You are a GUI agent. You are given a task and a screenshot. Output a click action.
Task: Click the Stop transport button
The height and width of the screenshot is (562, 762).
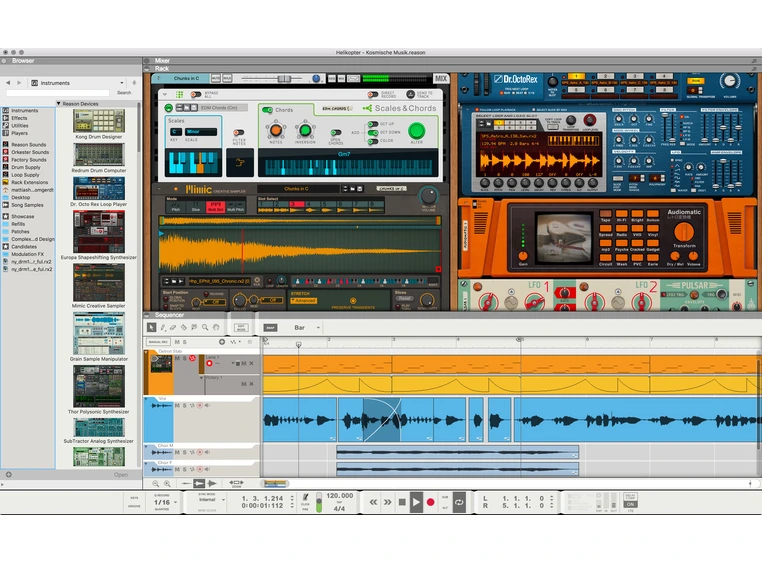[402, 502]
